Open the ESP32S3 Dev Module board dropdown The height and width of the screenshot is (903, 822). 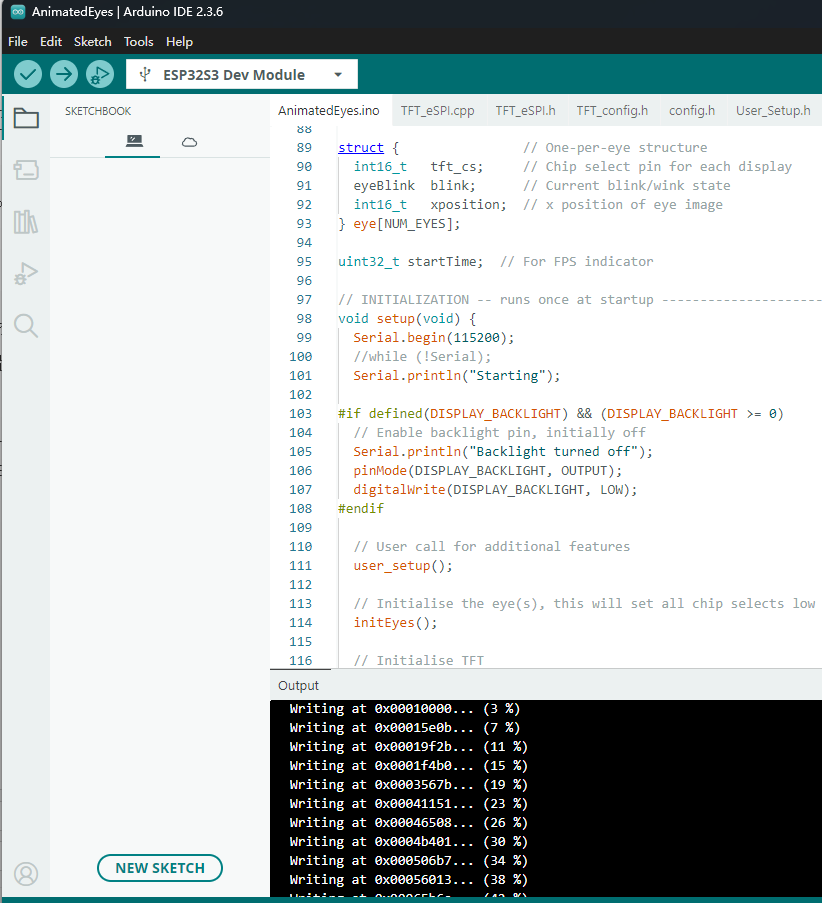242,74
